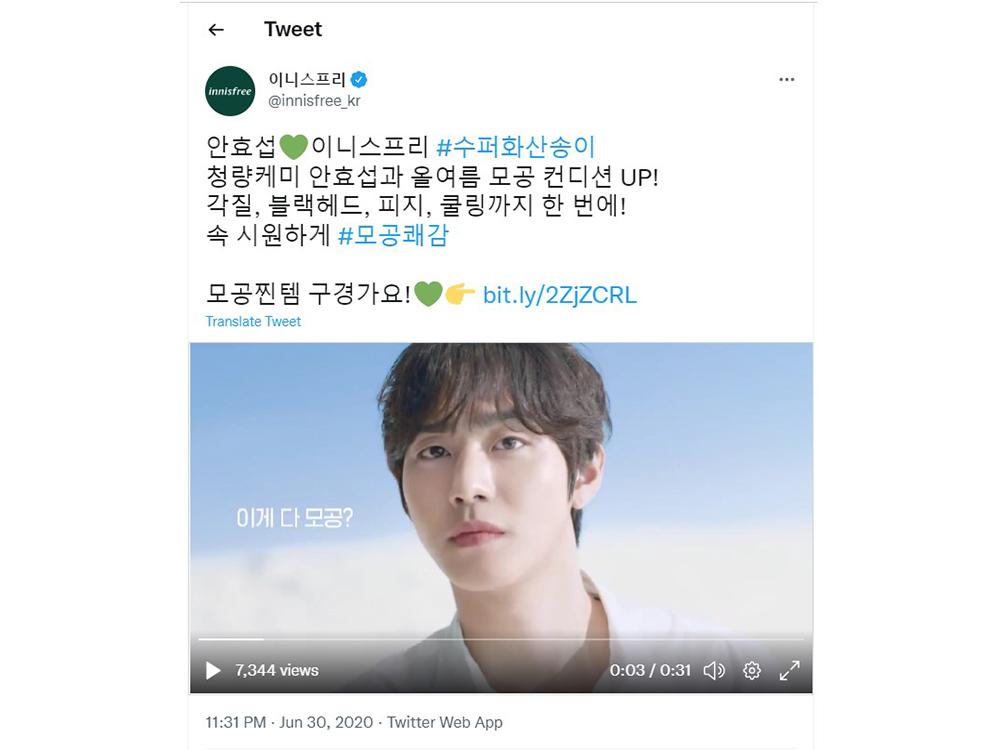Mute the video using speaker icon
Image resolution: width=1000 pixels, height=750 pixels.
pos(714,670)
